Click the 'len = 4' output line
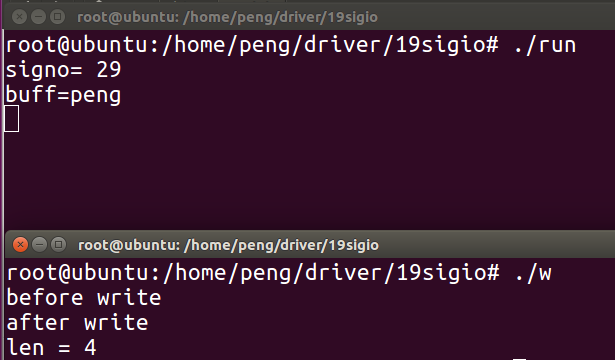 51,348
